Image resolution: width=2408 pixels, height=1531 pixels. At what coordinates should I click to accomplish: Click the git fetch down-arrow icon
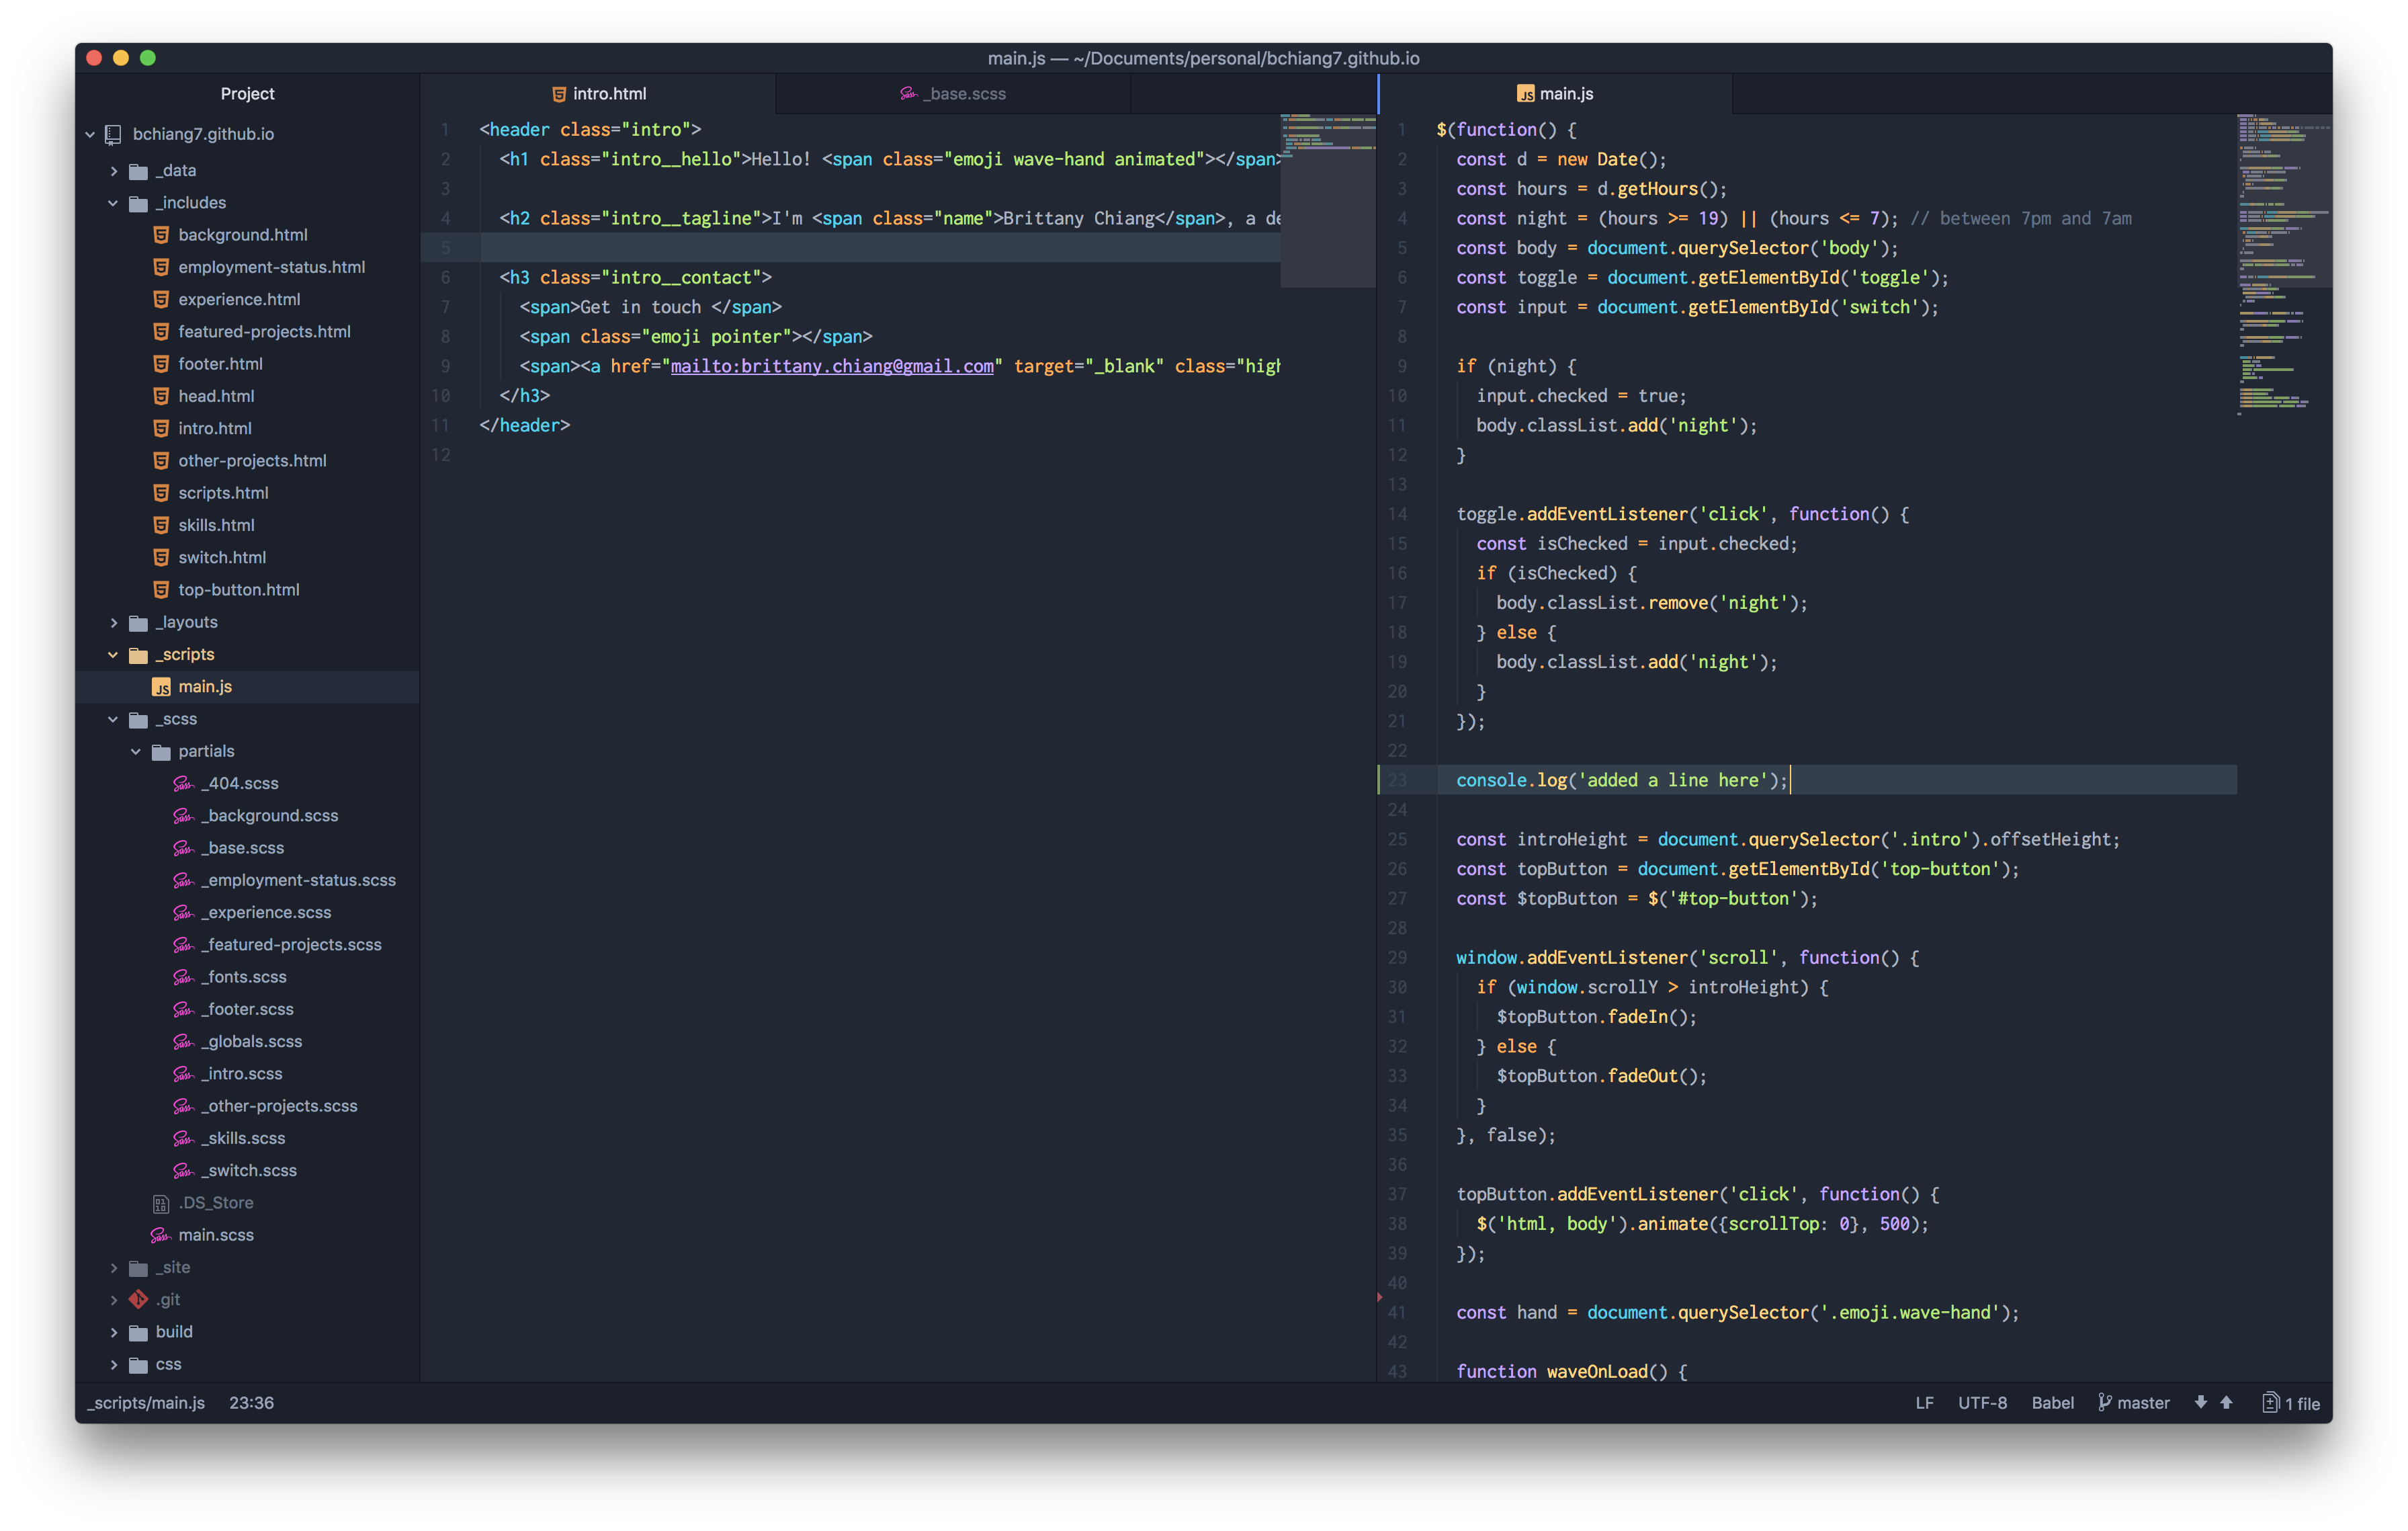point(2201,1402)
